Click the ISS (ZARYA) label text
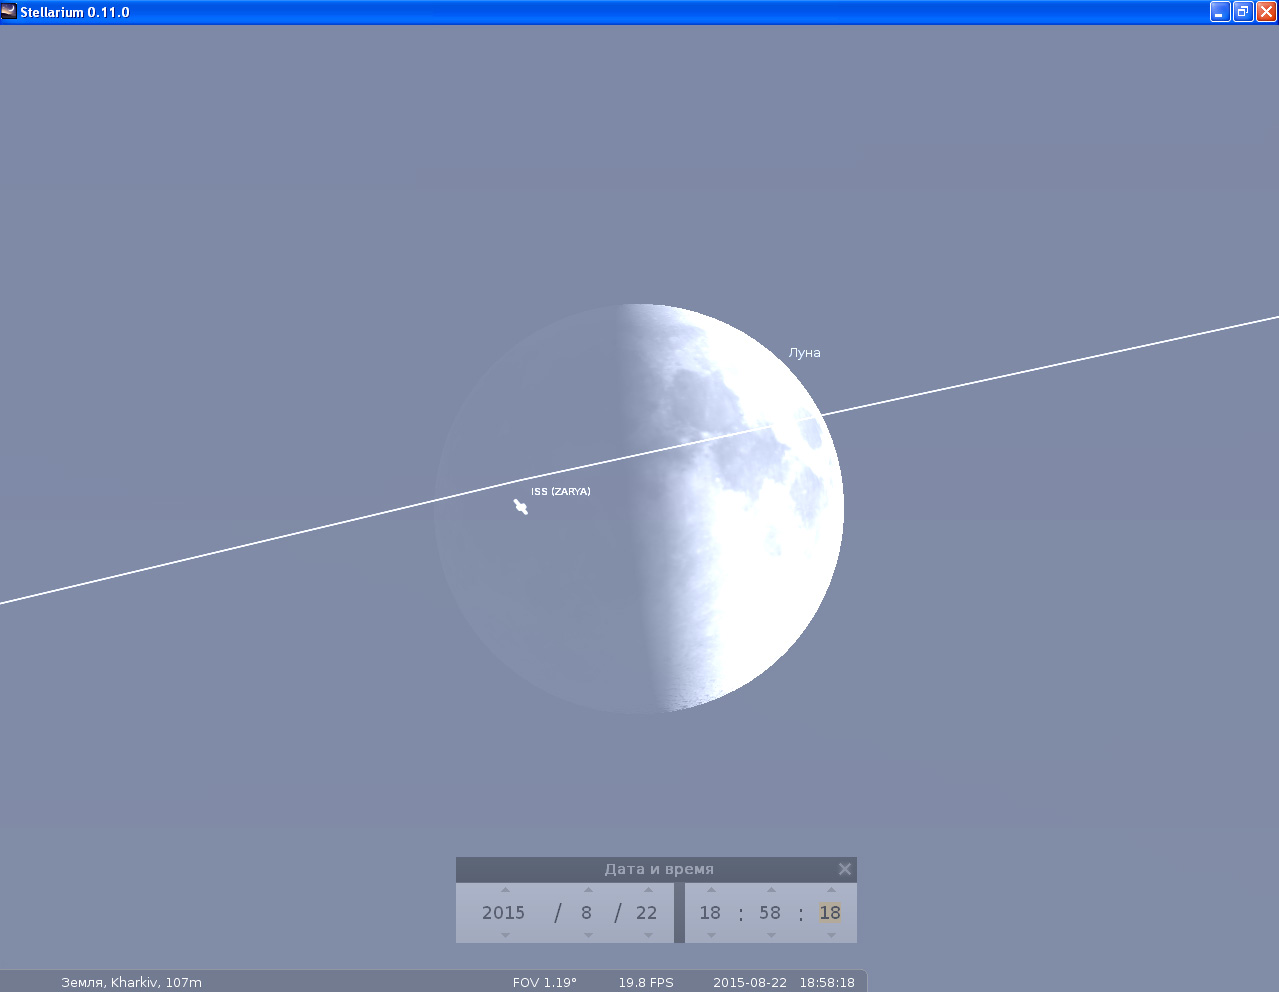Screen dimensions: 1279x992 pos(561,492)
